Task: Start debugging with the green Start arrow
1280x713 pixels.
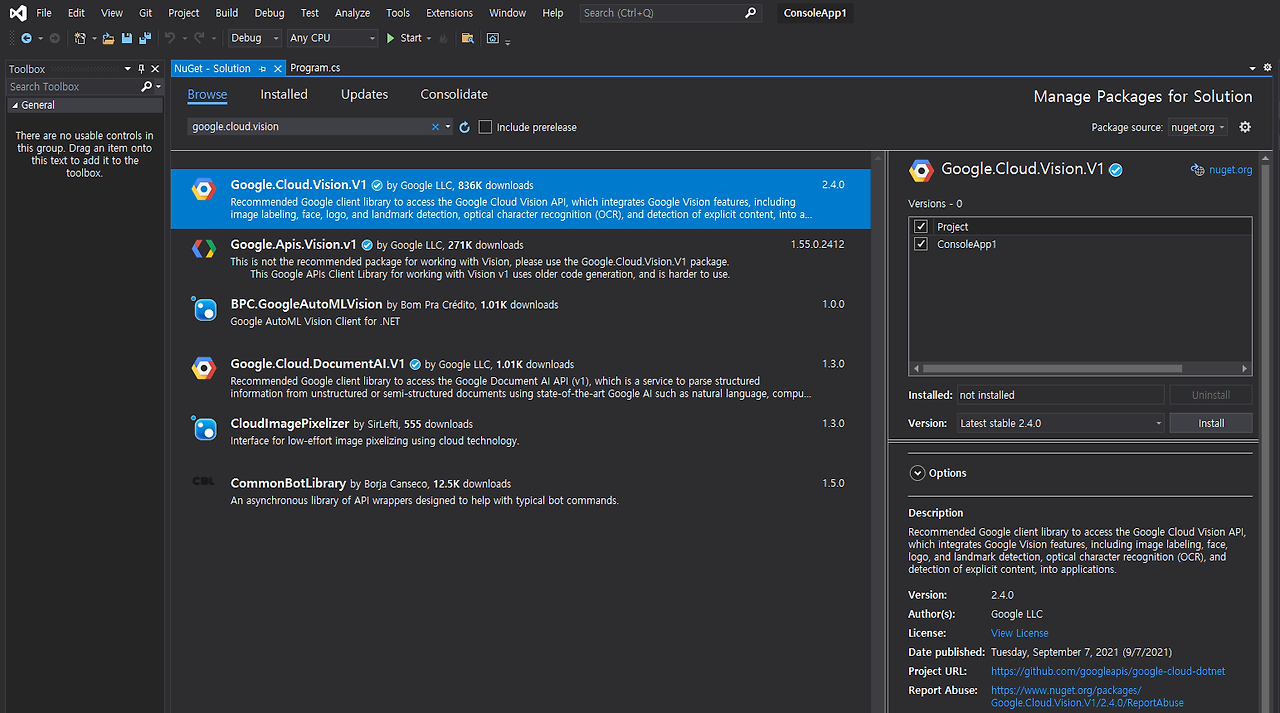Action: pyautogui.click(x=392, y=38)
